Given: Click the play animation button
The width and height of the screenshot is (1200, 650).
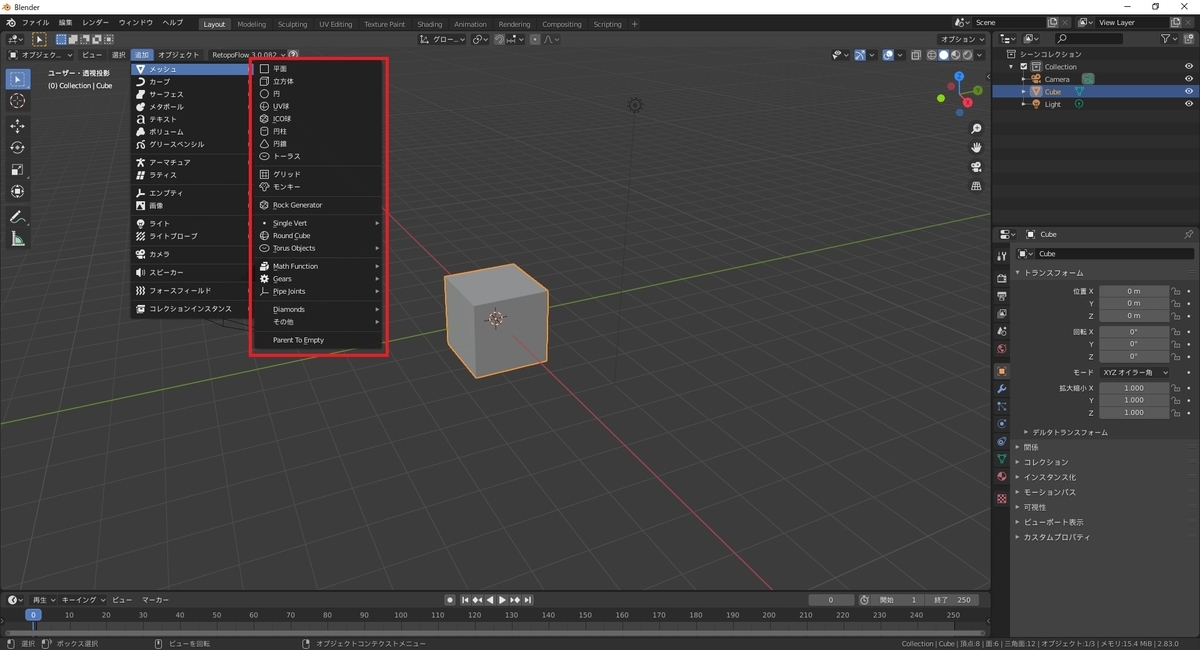Looking at the screenshot, I should (503, 600).
